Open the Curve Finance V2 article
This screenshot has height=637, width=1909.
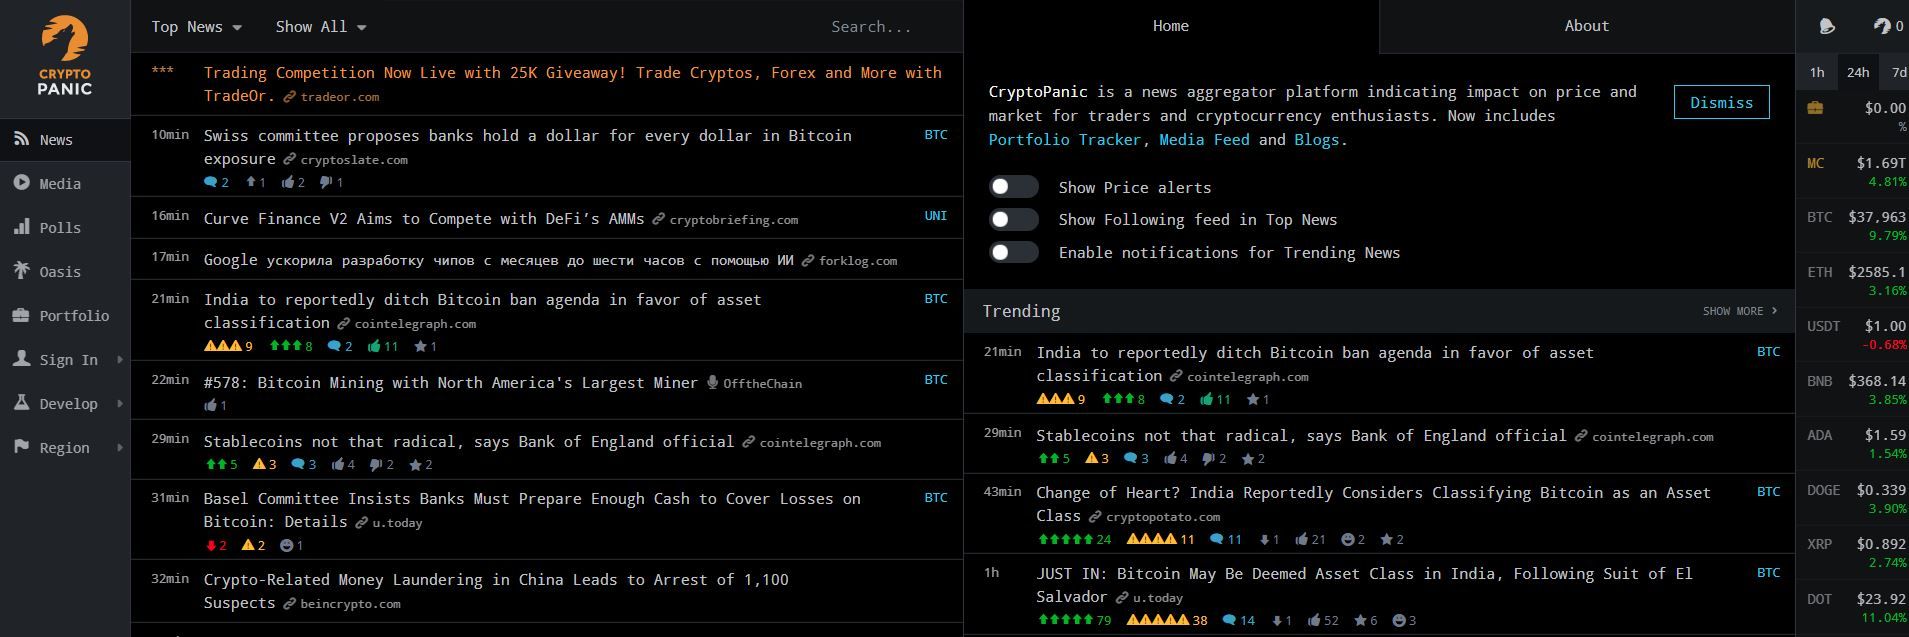click(x=423, y=218)
